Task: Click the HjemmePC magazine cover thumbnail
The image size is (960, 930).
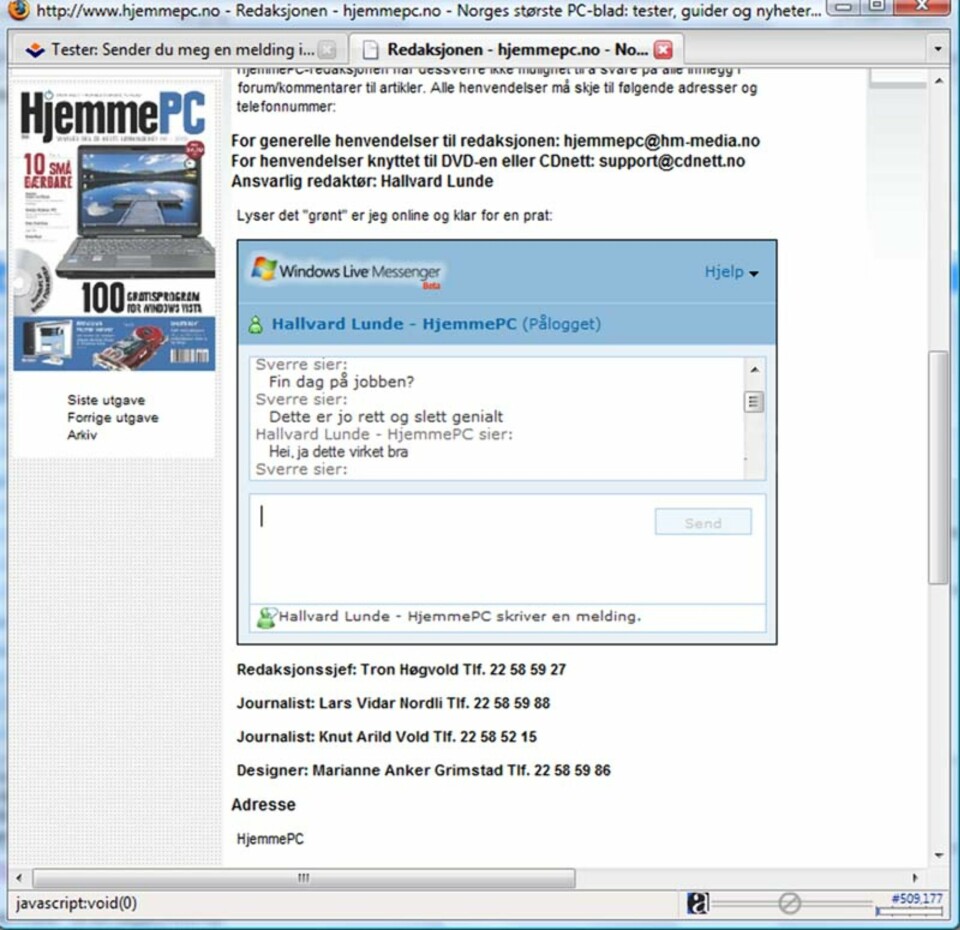Action: click(x=114, y=230)
